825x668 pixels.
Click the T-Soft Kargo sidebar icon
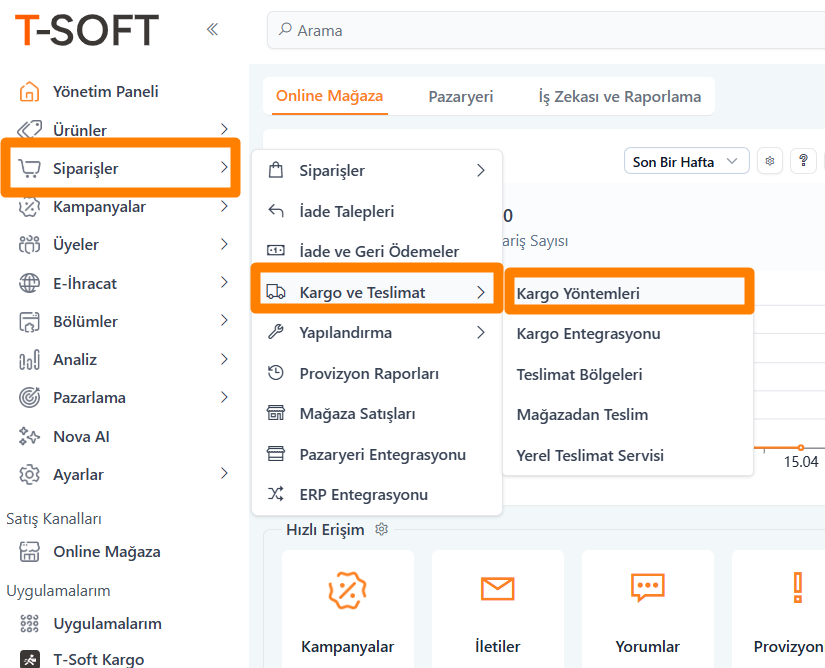[30, 659]
